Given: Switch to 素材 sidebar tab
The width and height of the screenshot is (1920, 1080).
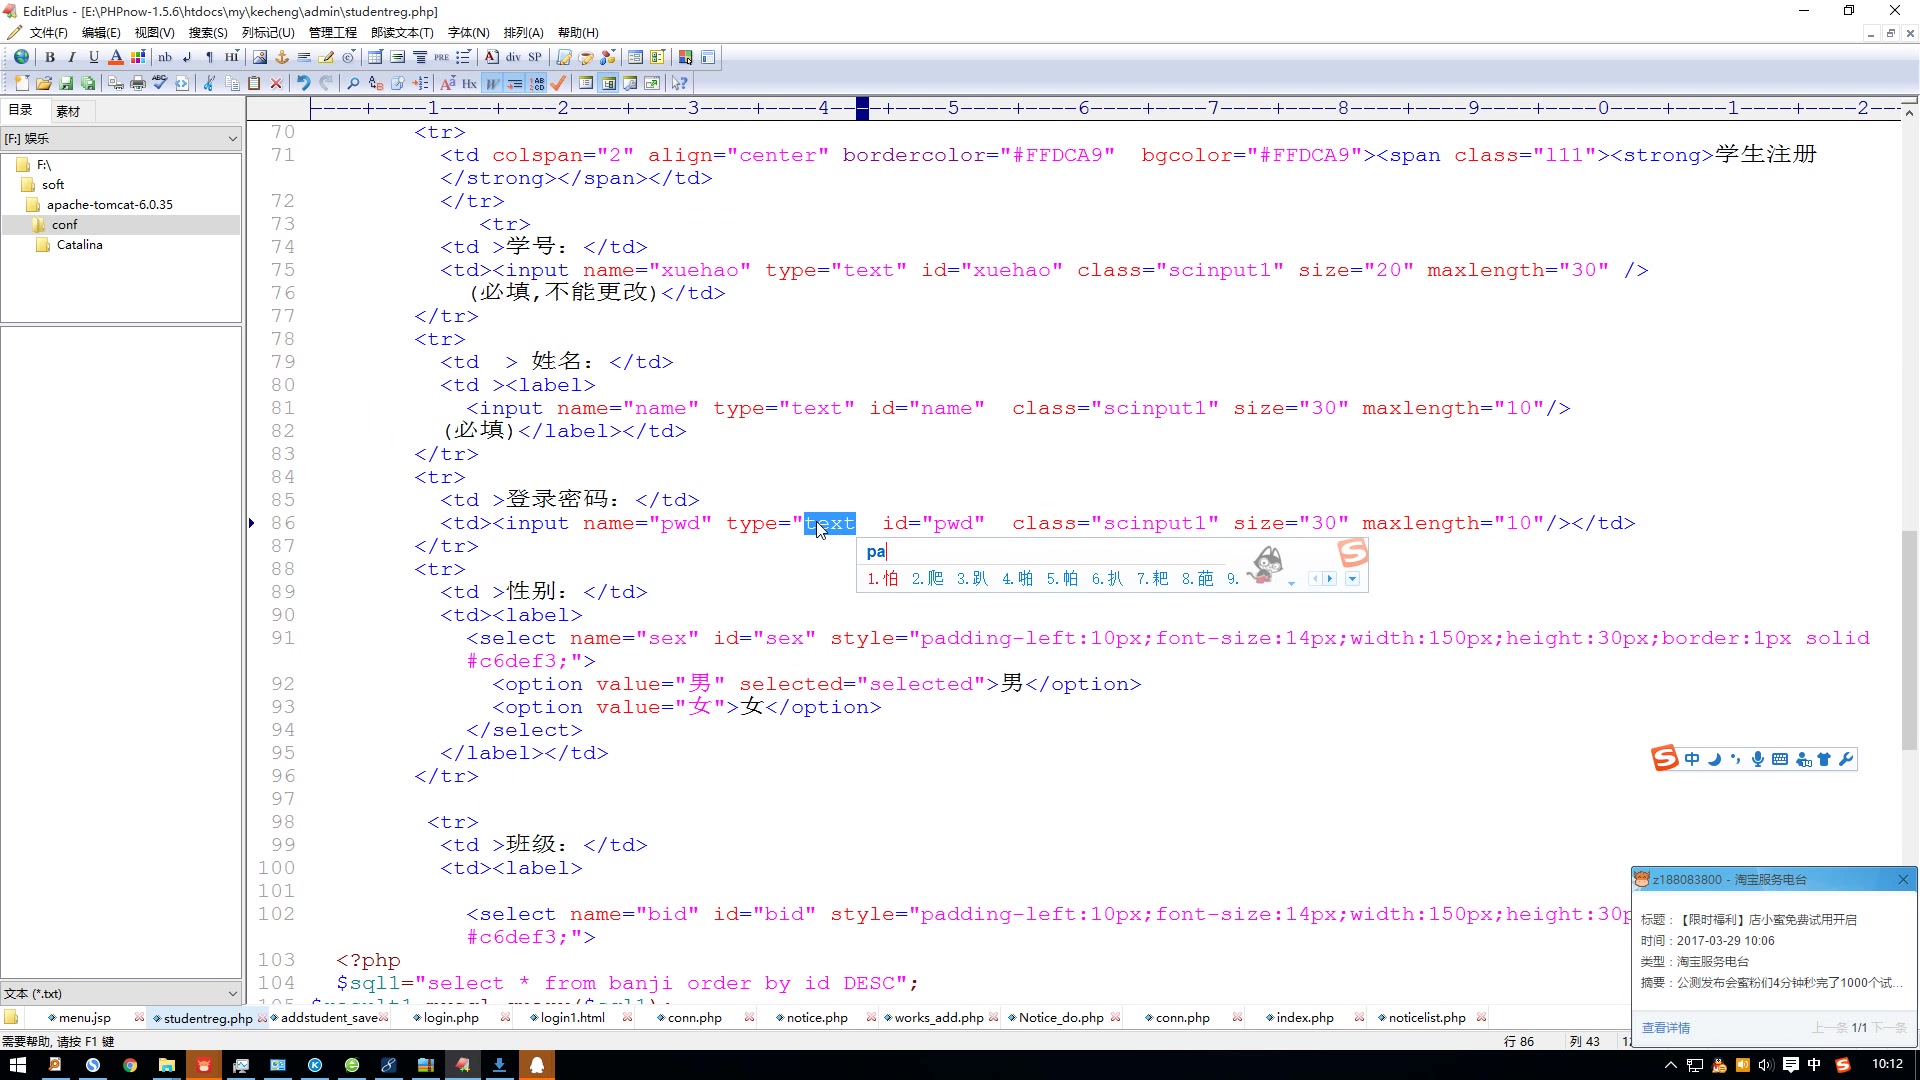Looking at the screenshot, I should pos(68,111).
